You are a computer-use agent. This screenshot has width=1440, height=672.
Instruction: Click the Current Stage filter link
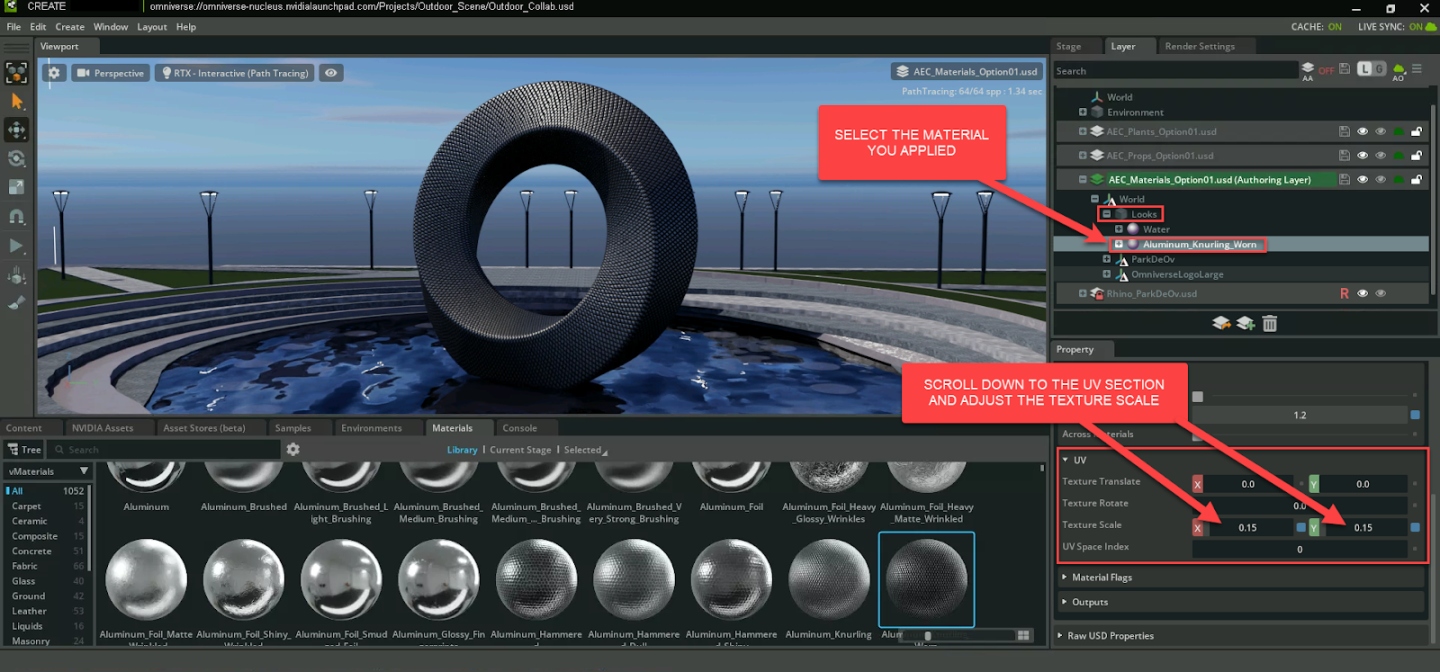520,450
